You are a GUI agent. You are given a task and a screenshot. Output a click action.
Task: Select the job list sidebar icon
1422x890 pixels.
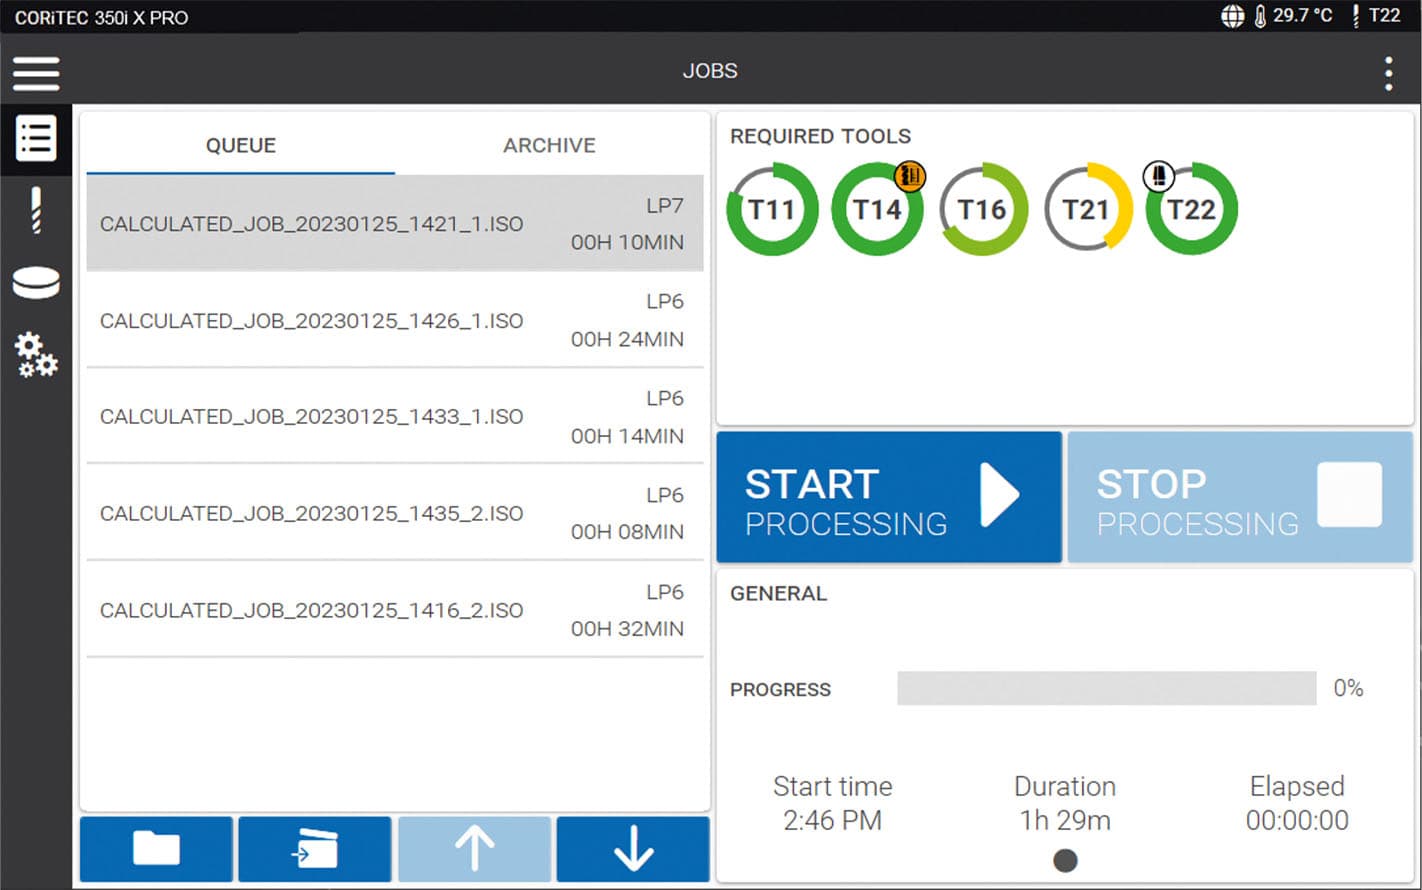pyautogui.click(x=36, y=139)
